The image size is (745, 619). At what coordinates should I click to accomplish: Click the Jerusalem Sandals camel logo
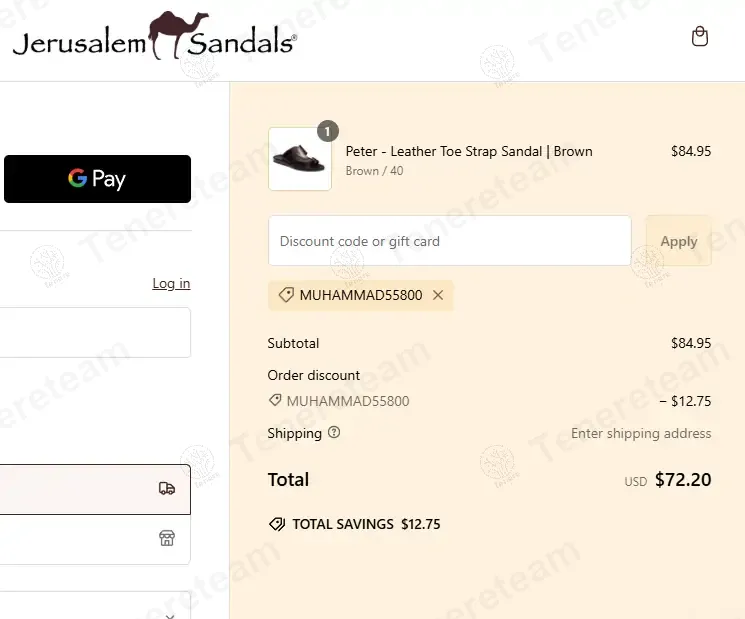[155, 37]
